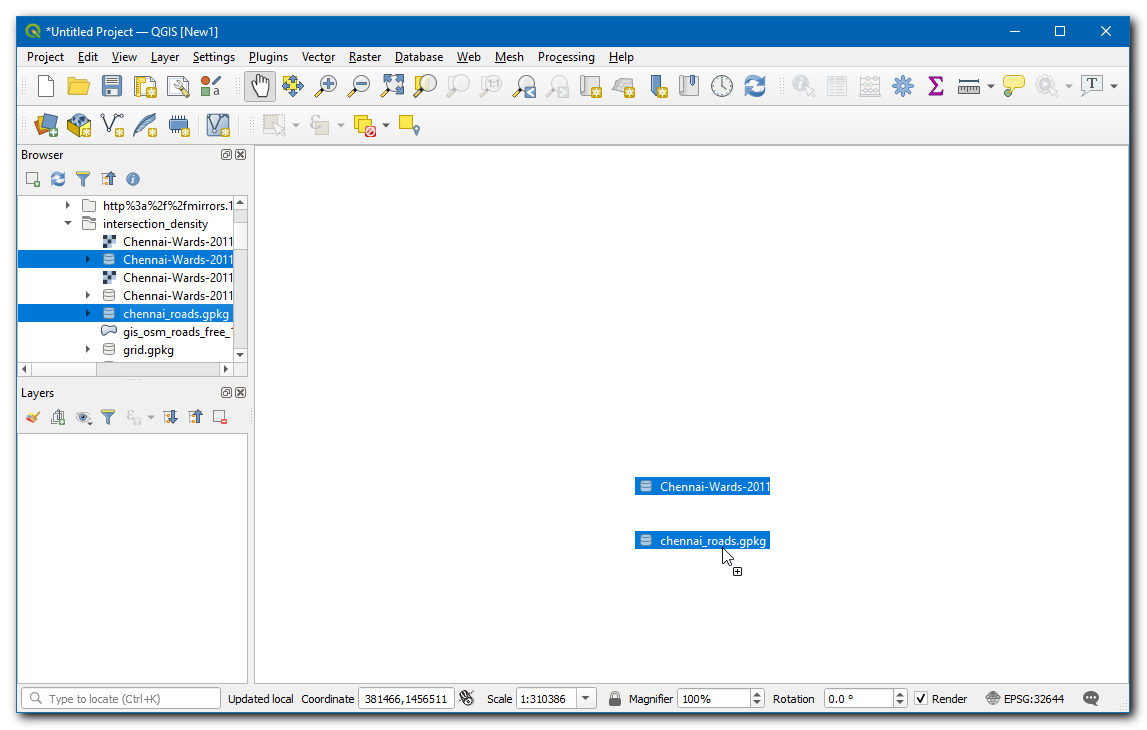
Task: Open the Data Source Manager icon
Action: (x=46, y=125)
